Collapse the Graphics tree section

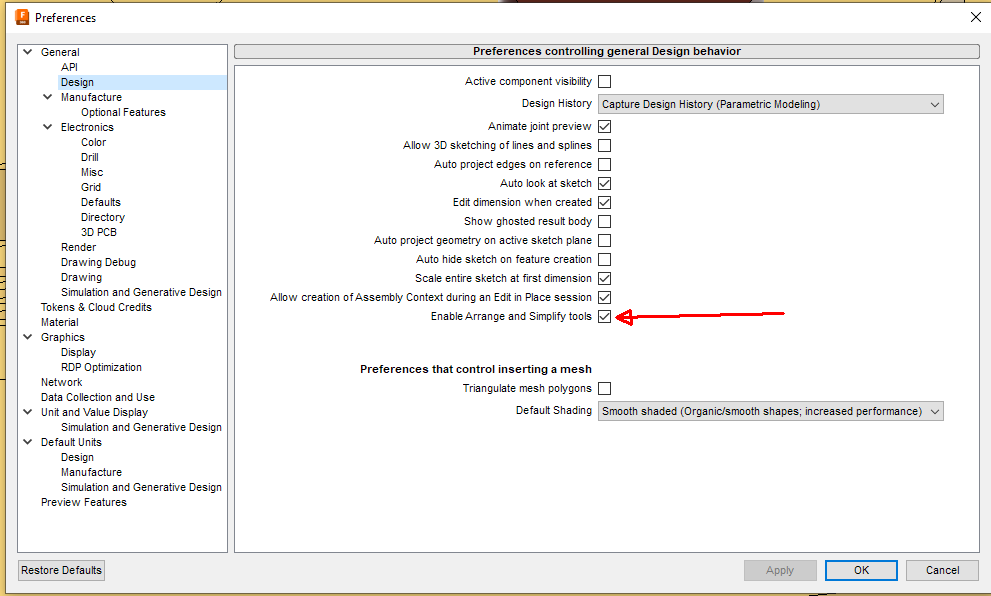click(x=28, y=337)
